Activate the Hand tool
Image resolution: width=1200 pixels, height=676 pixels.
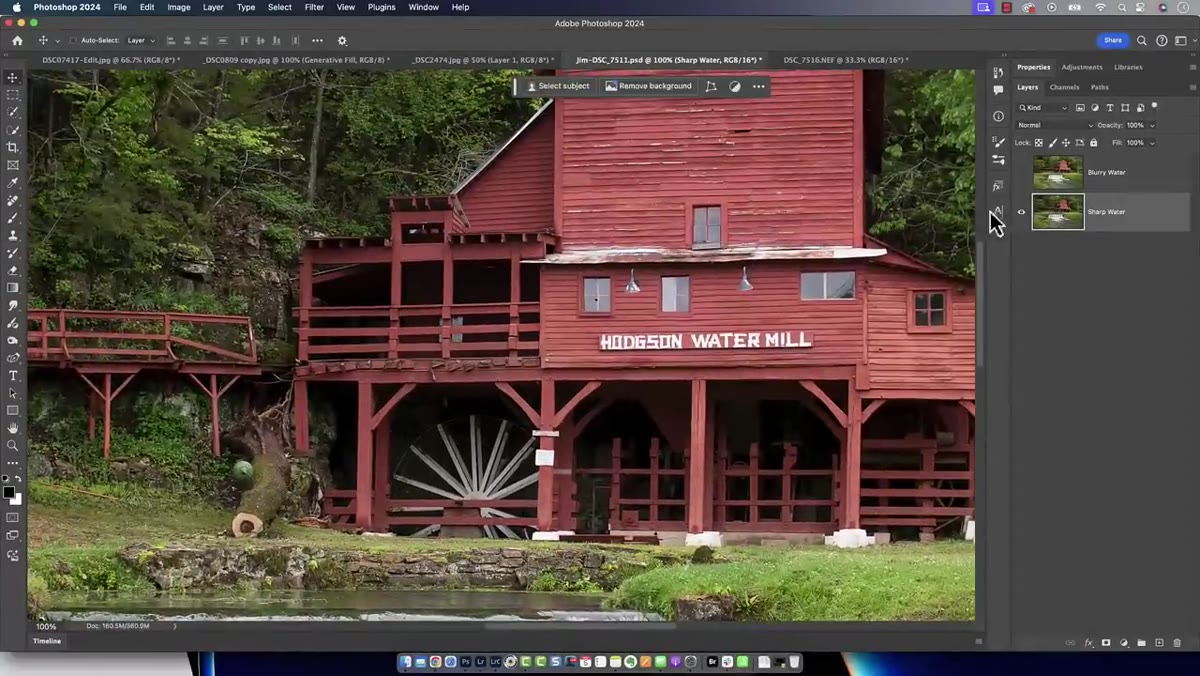13,428
